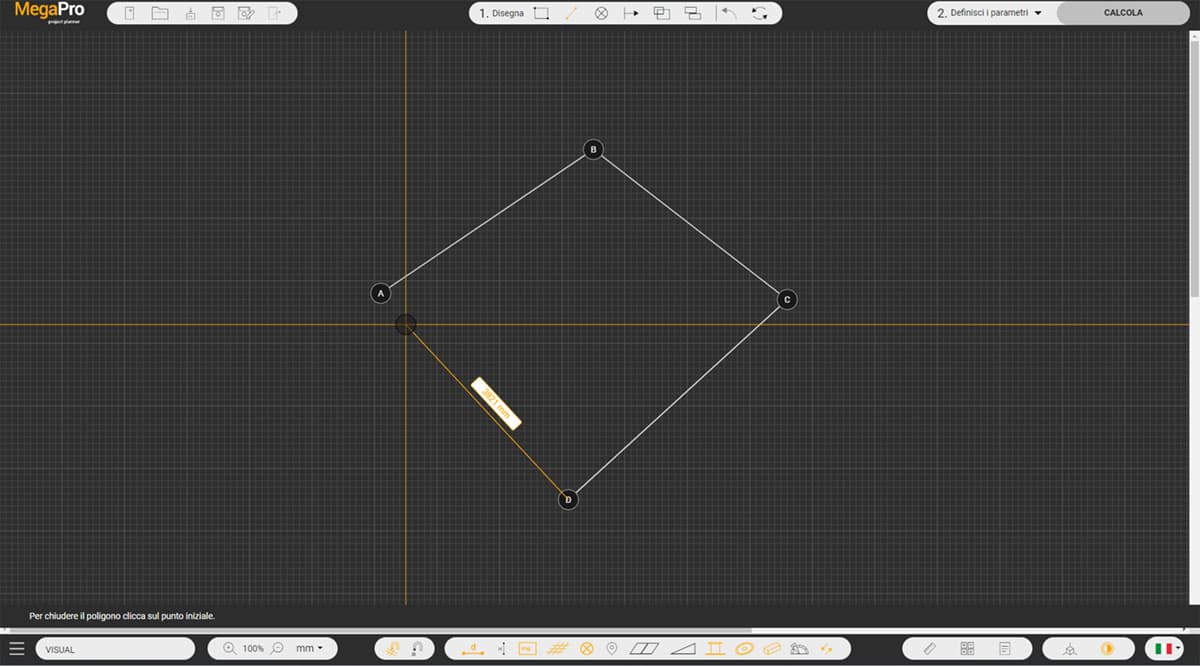
Task: Click the VISUAL text field
Action: click(x=115, y=648)
